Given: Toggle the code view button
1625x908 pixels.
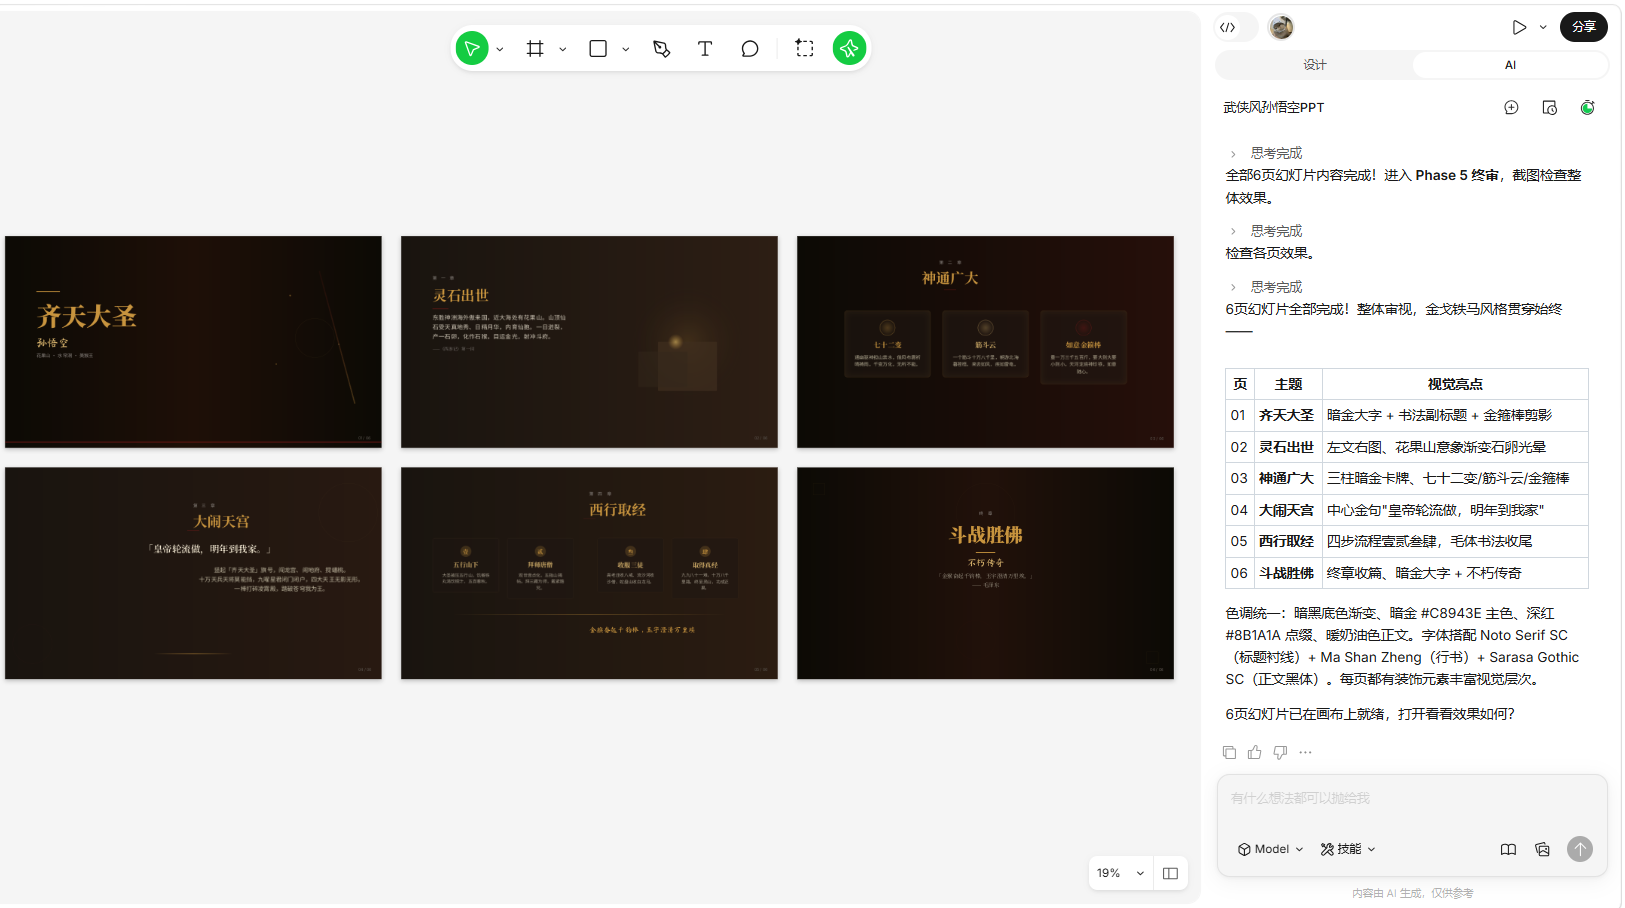Looking at the screenshot, I should [x=1228, y=27].
